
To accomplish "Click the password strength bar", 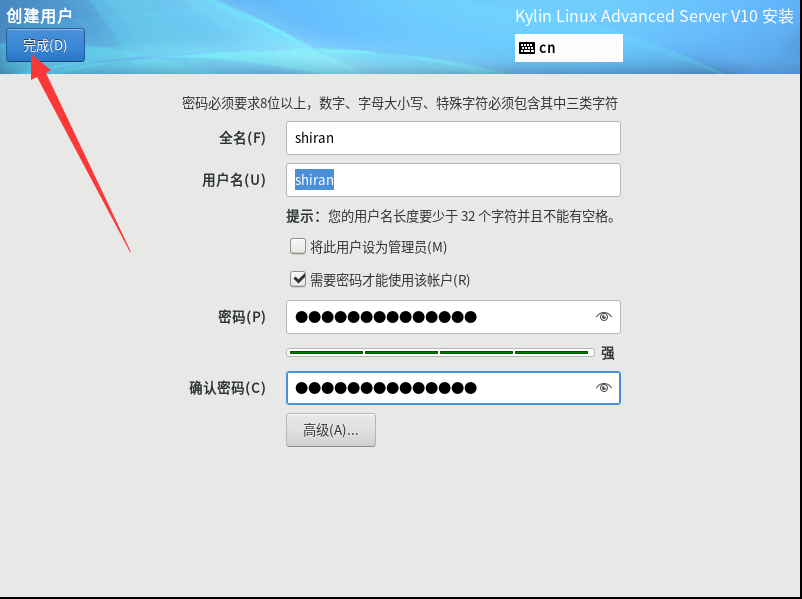I will (x=440, y=352).
